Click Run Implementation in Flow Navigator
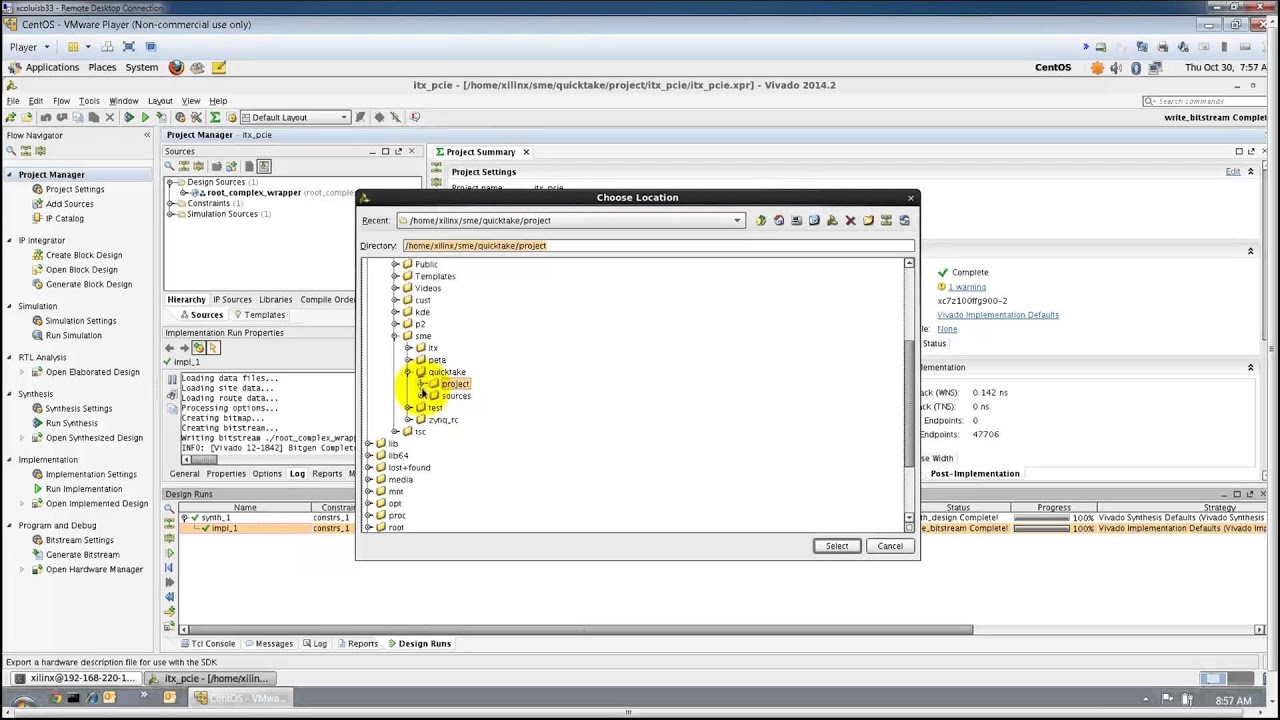This screenshot has width=1280, height=720. pyautogui.click(x=84, y=489)
